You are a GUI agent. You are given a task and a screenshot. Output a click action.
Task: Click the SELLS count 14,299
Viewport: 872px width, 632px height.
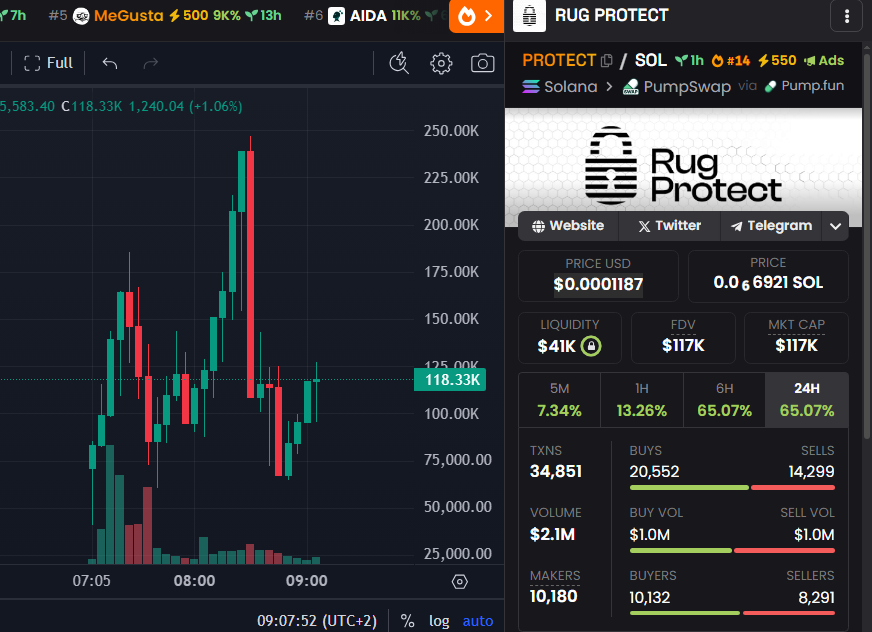tap(811, 472)
